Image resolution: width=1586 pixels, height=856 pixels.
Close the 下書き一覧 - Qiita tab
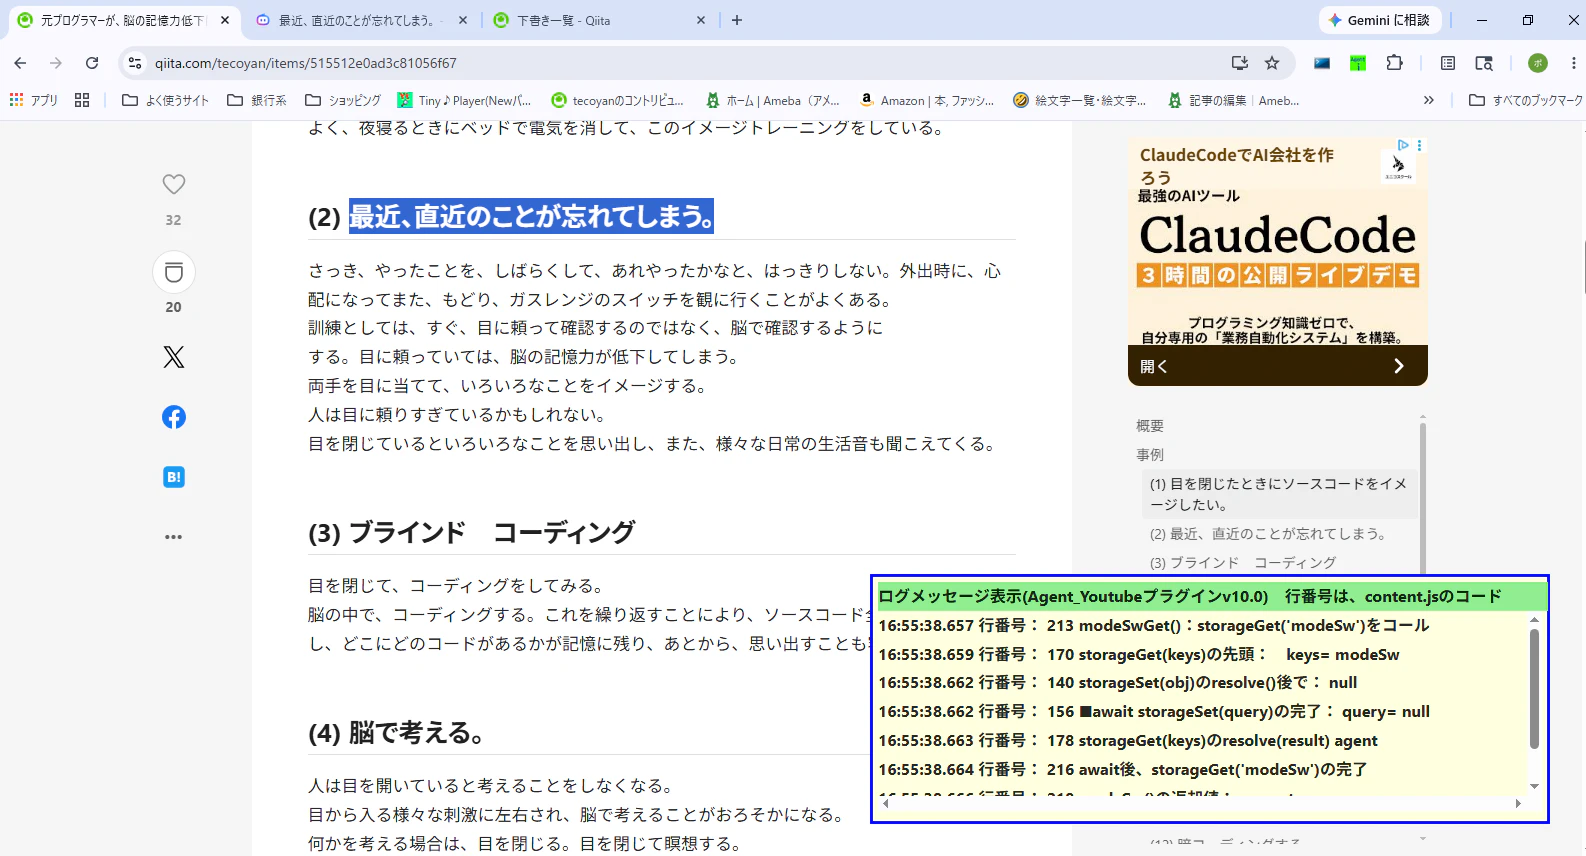tap(701, 20)
